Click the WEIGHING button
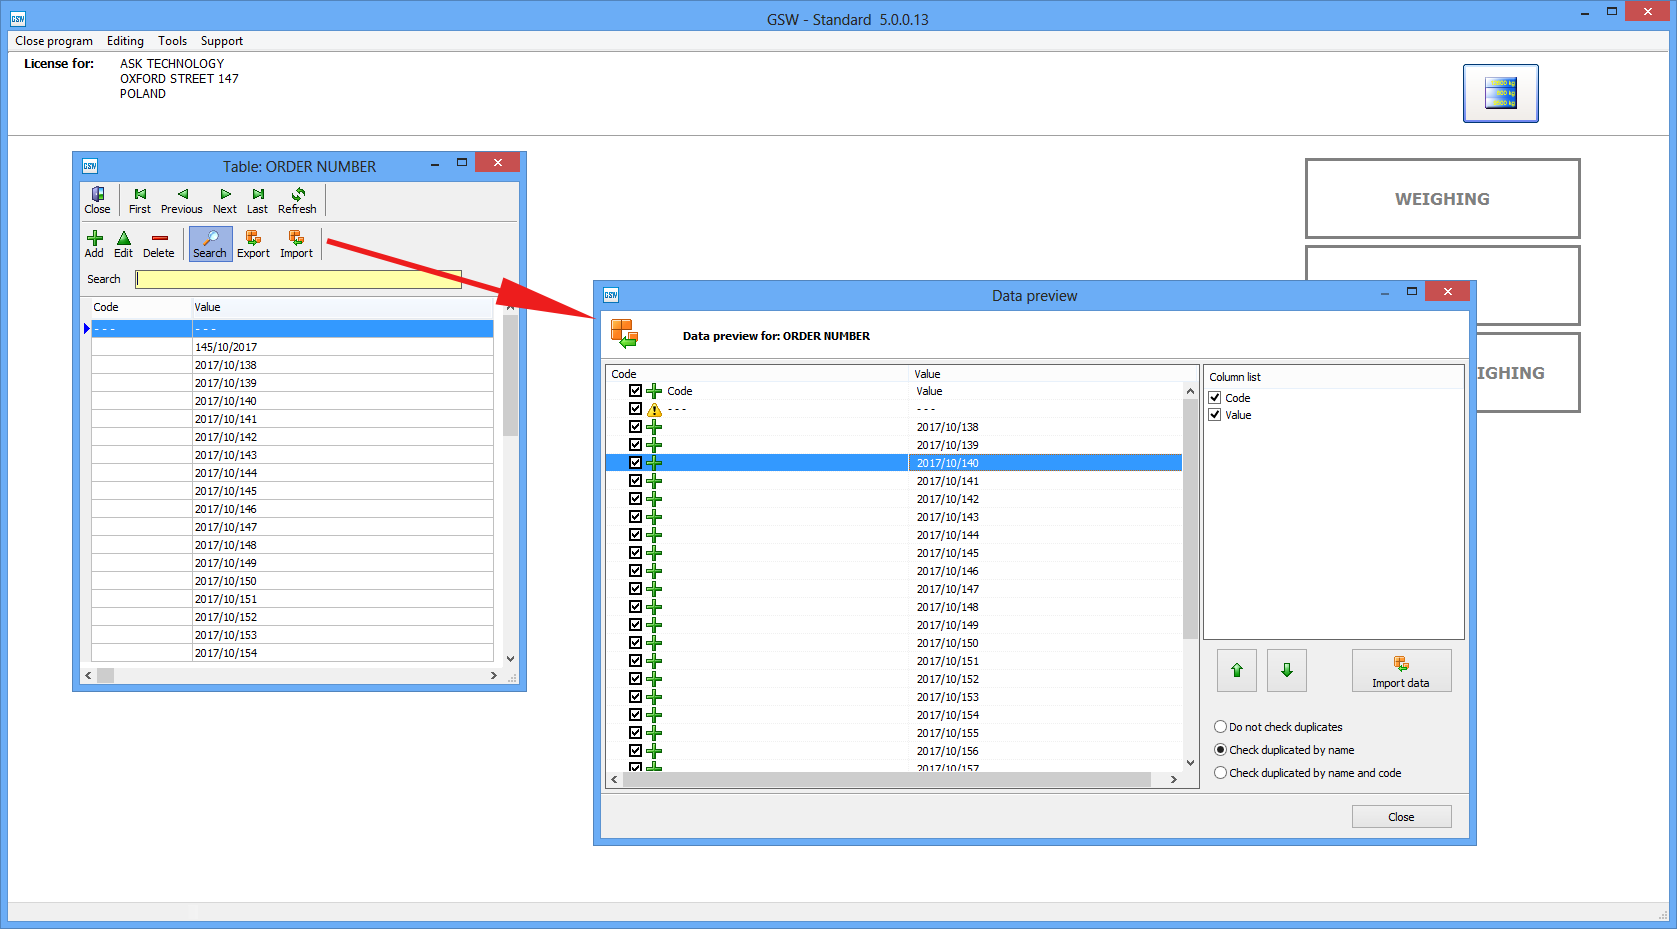Screen dimensions: 1677x929 (1441, 199)
